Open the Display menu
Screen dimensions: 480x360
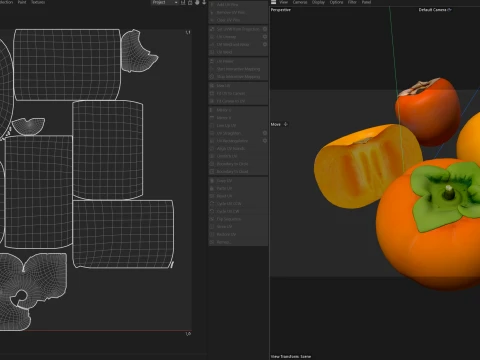pos(318,2)
